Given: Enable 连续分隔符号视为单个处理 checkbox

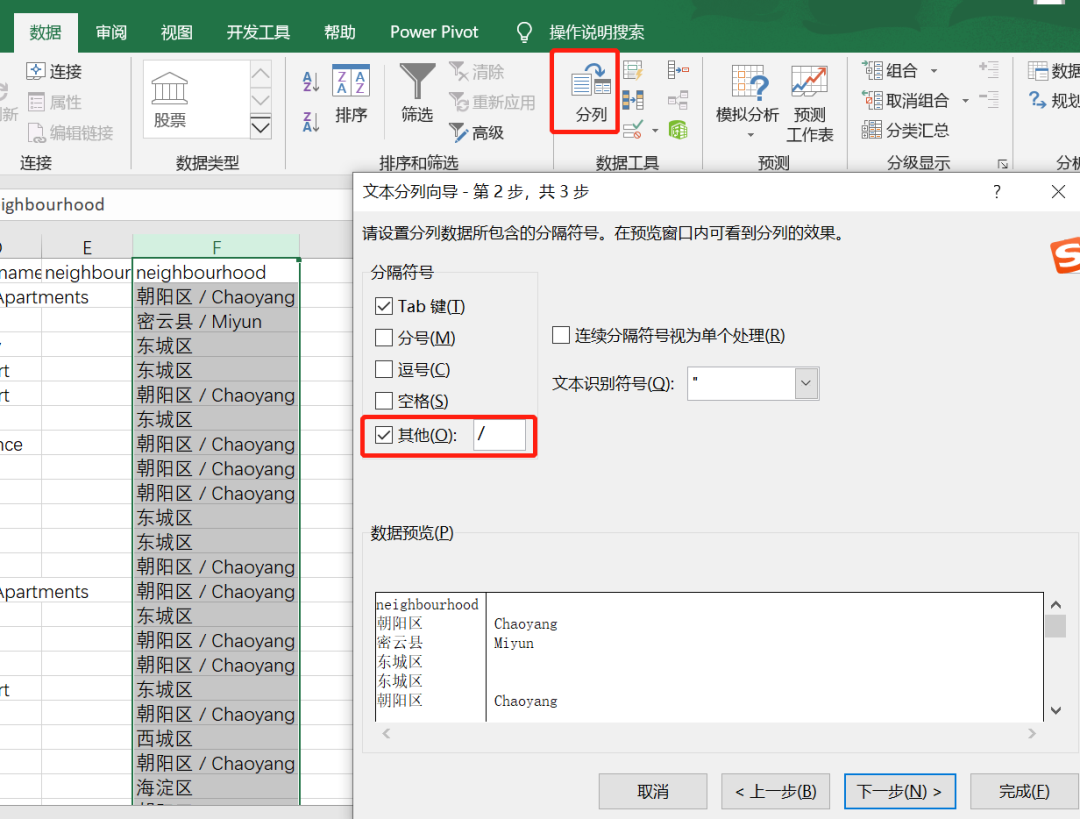Looking at the screenshot, I should click(561, 335).
